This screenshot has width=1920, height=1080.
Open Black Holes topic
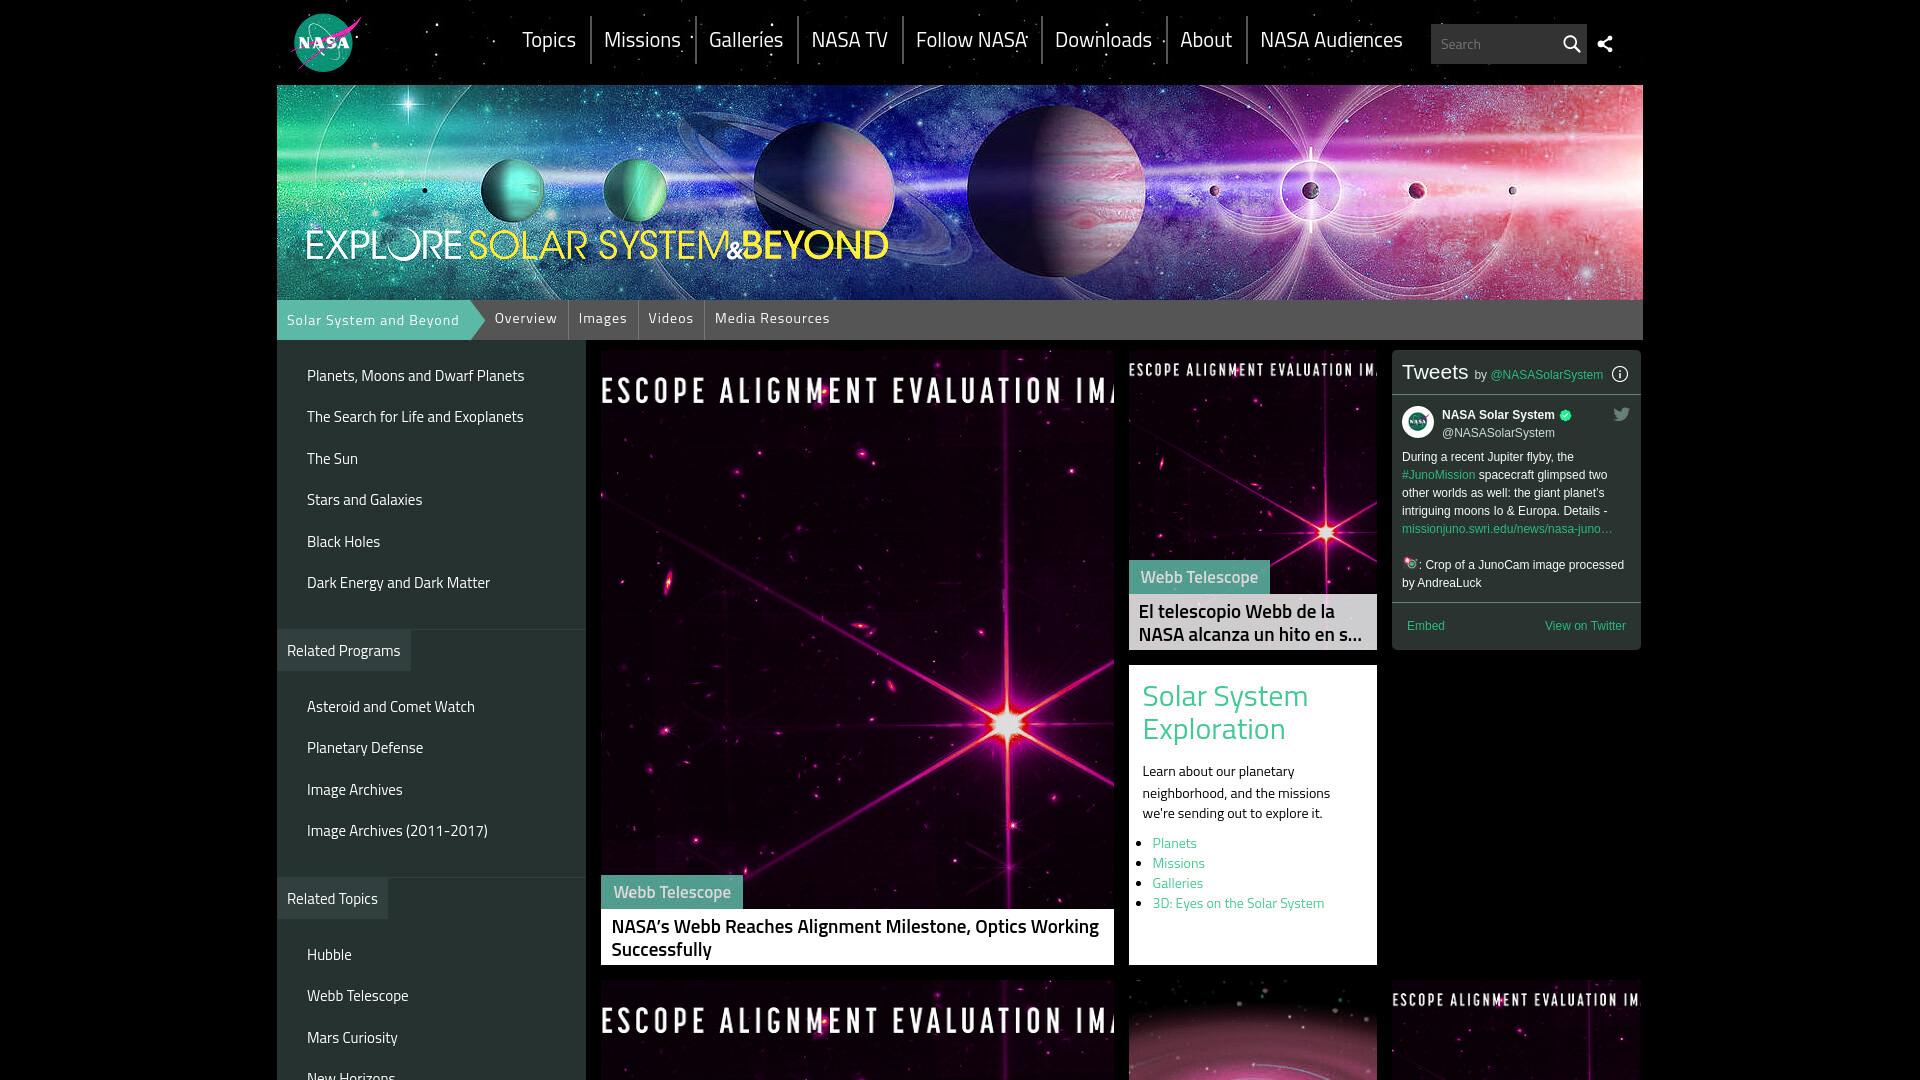tap(343, 542)
